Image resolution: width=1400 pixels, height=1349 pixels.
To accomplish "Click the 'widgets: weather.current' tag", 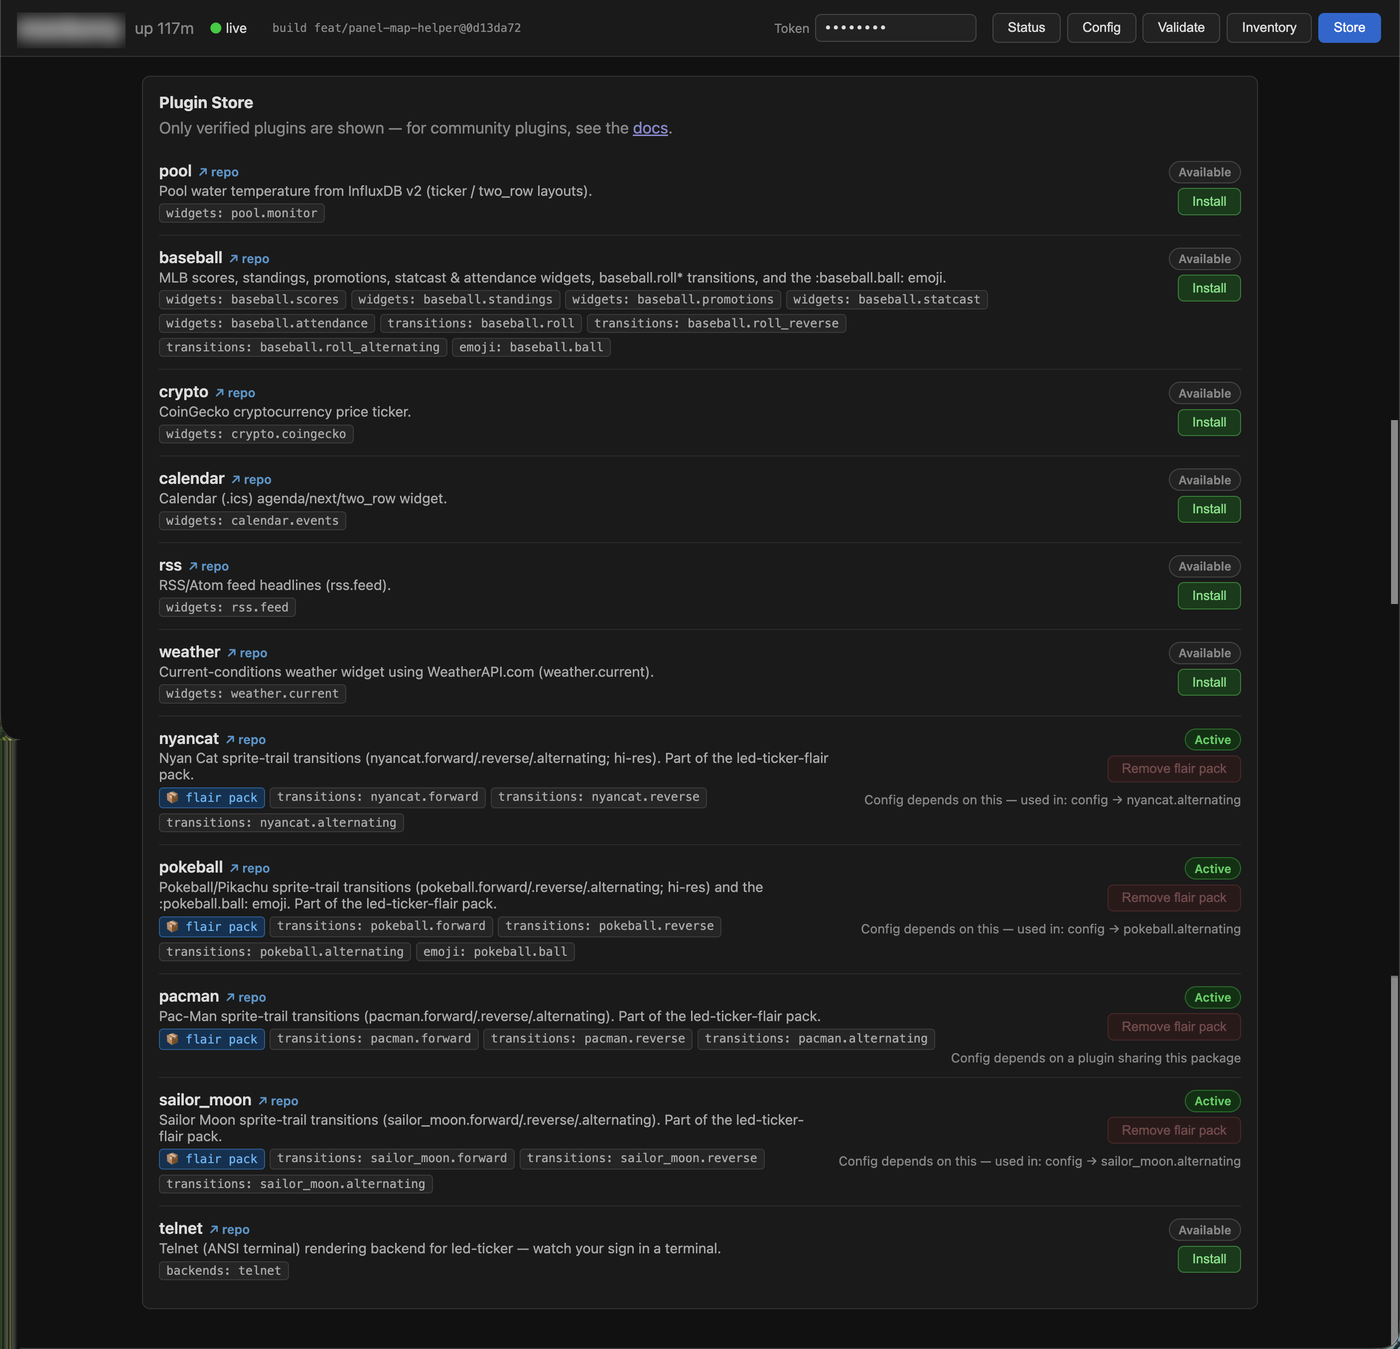I will (x=252, y=694).
